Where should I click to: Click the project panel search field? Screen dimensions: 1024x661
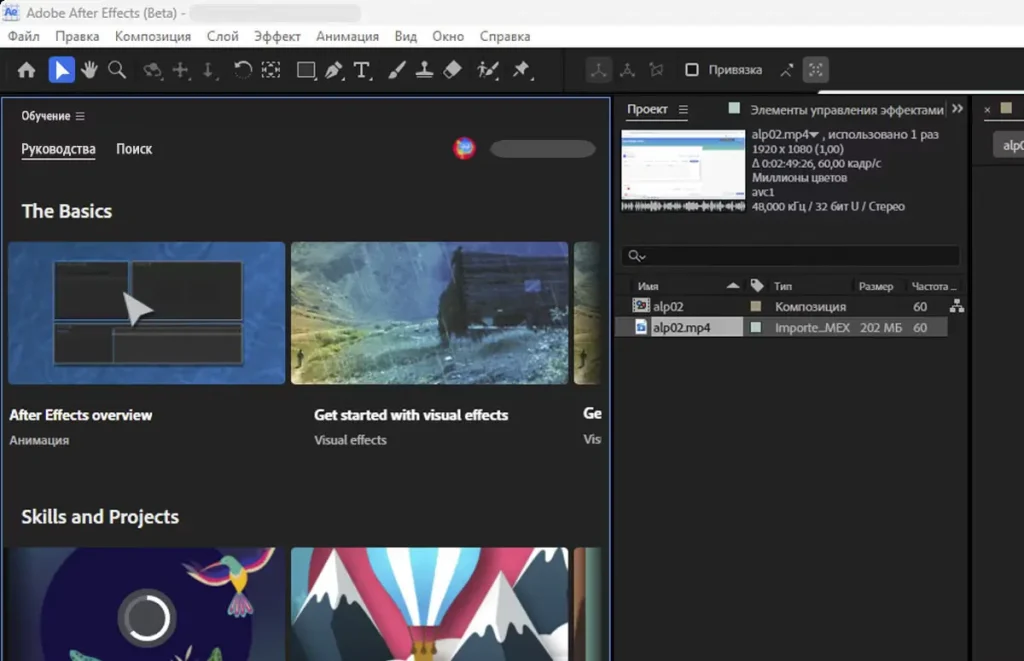790,256
